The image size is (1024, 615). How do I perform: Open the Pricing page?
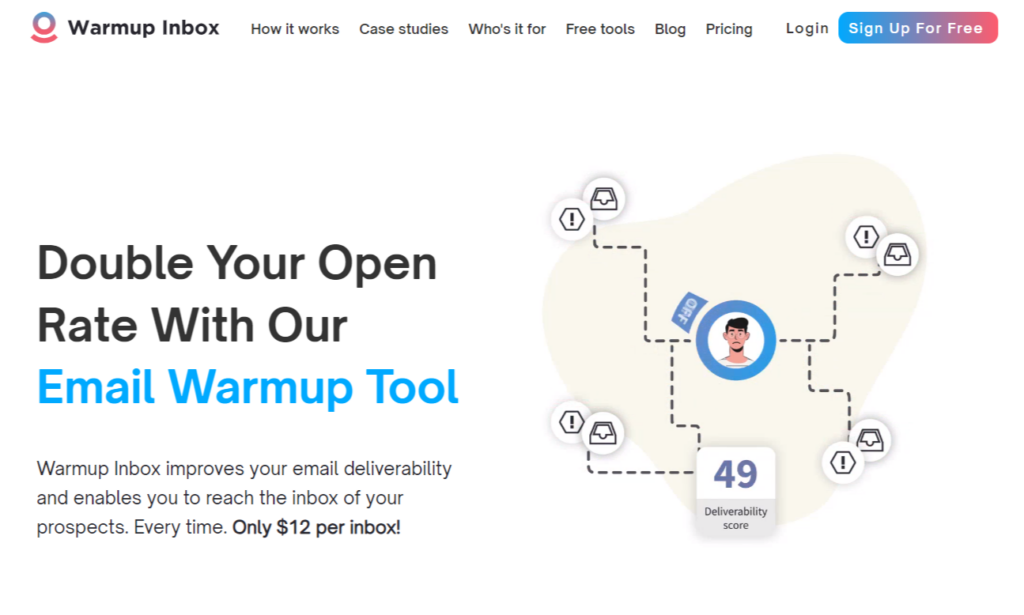coord(729,29)
